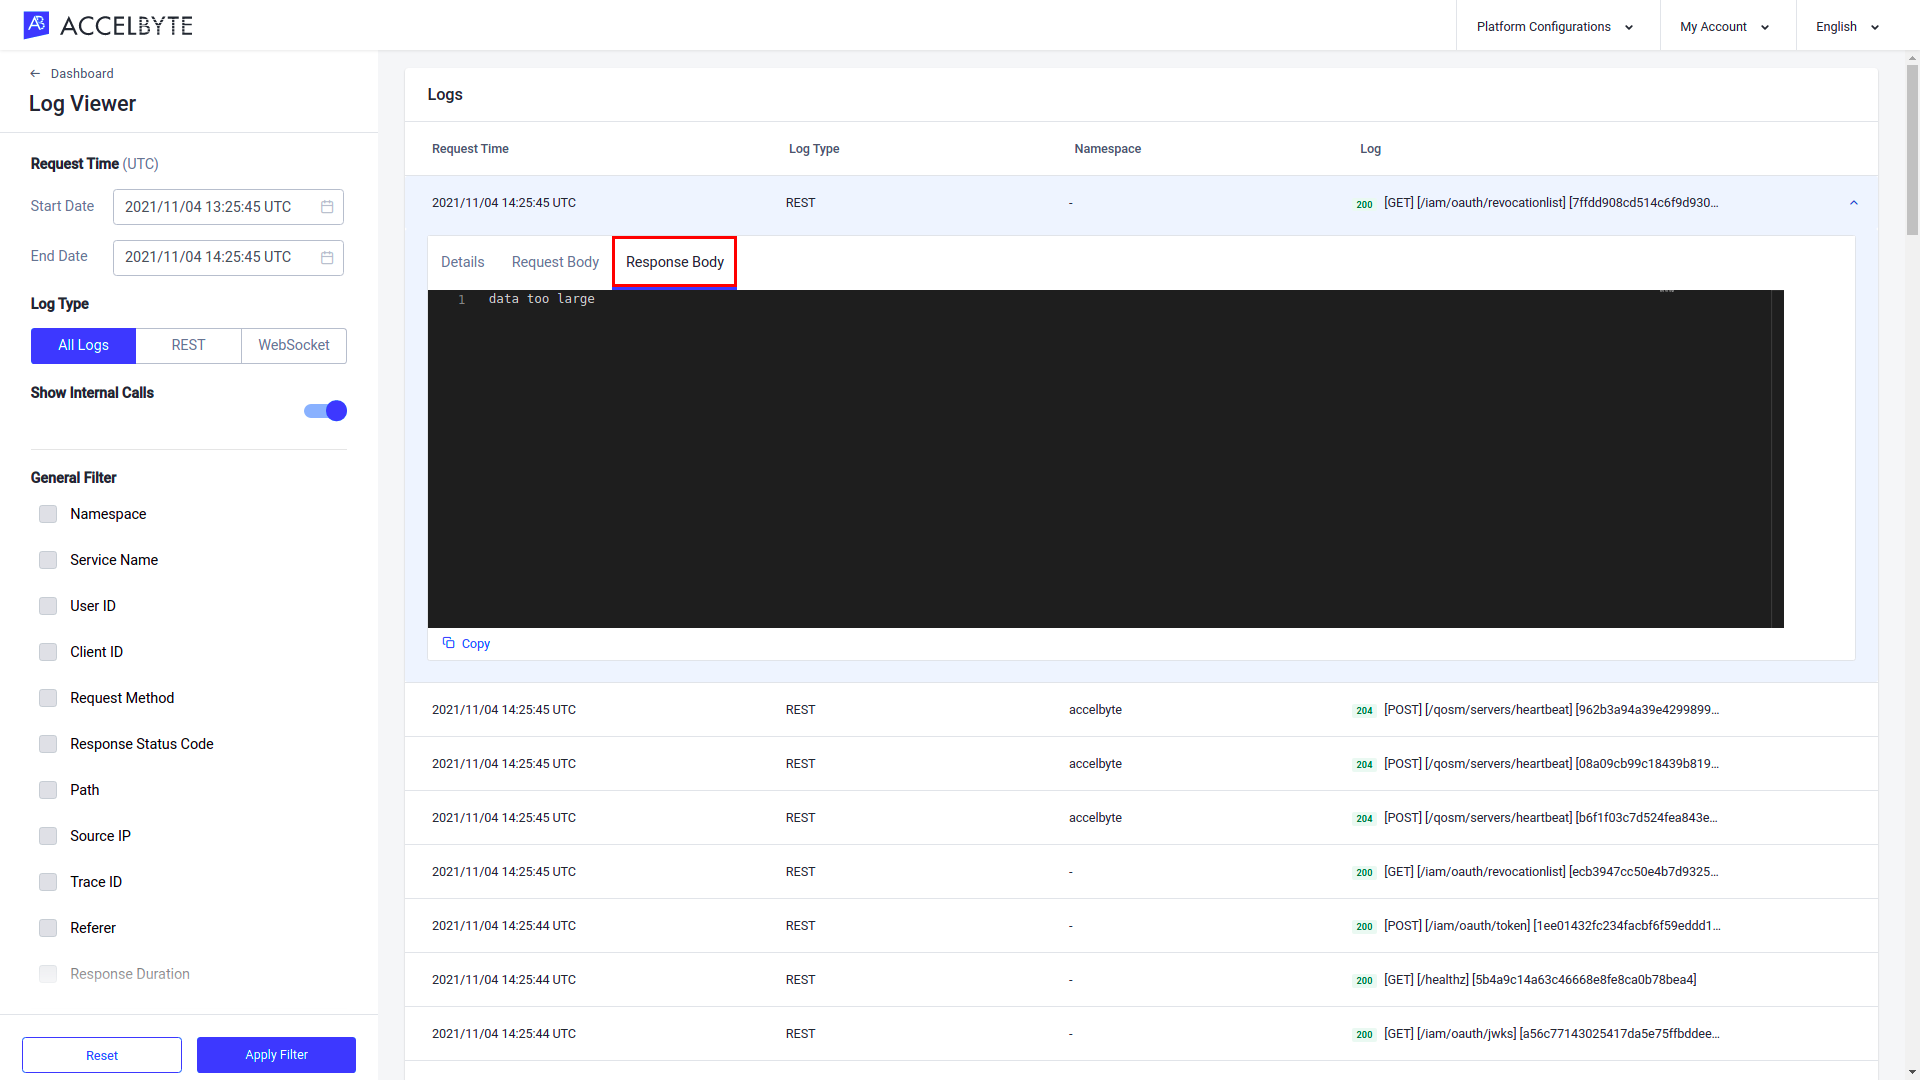Select the REST log type tab
The height and width of the screenshot is (1080, 1920).
click(x=187, y=345)
